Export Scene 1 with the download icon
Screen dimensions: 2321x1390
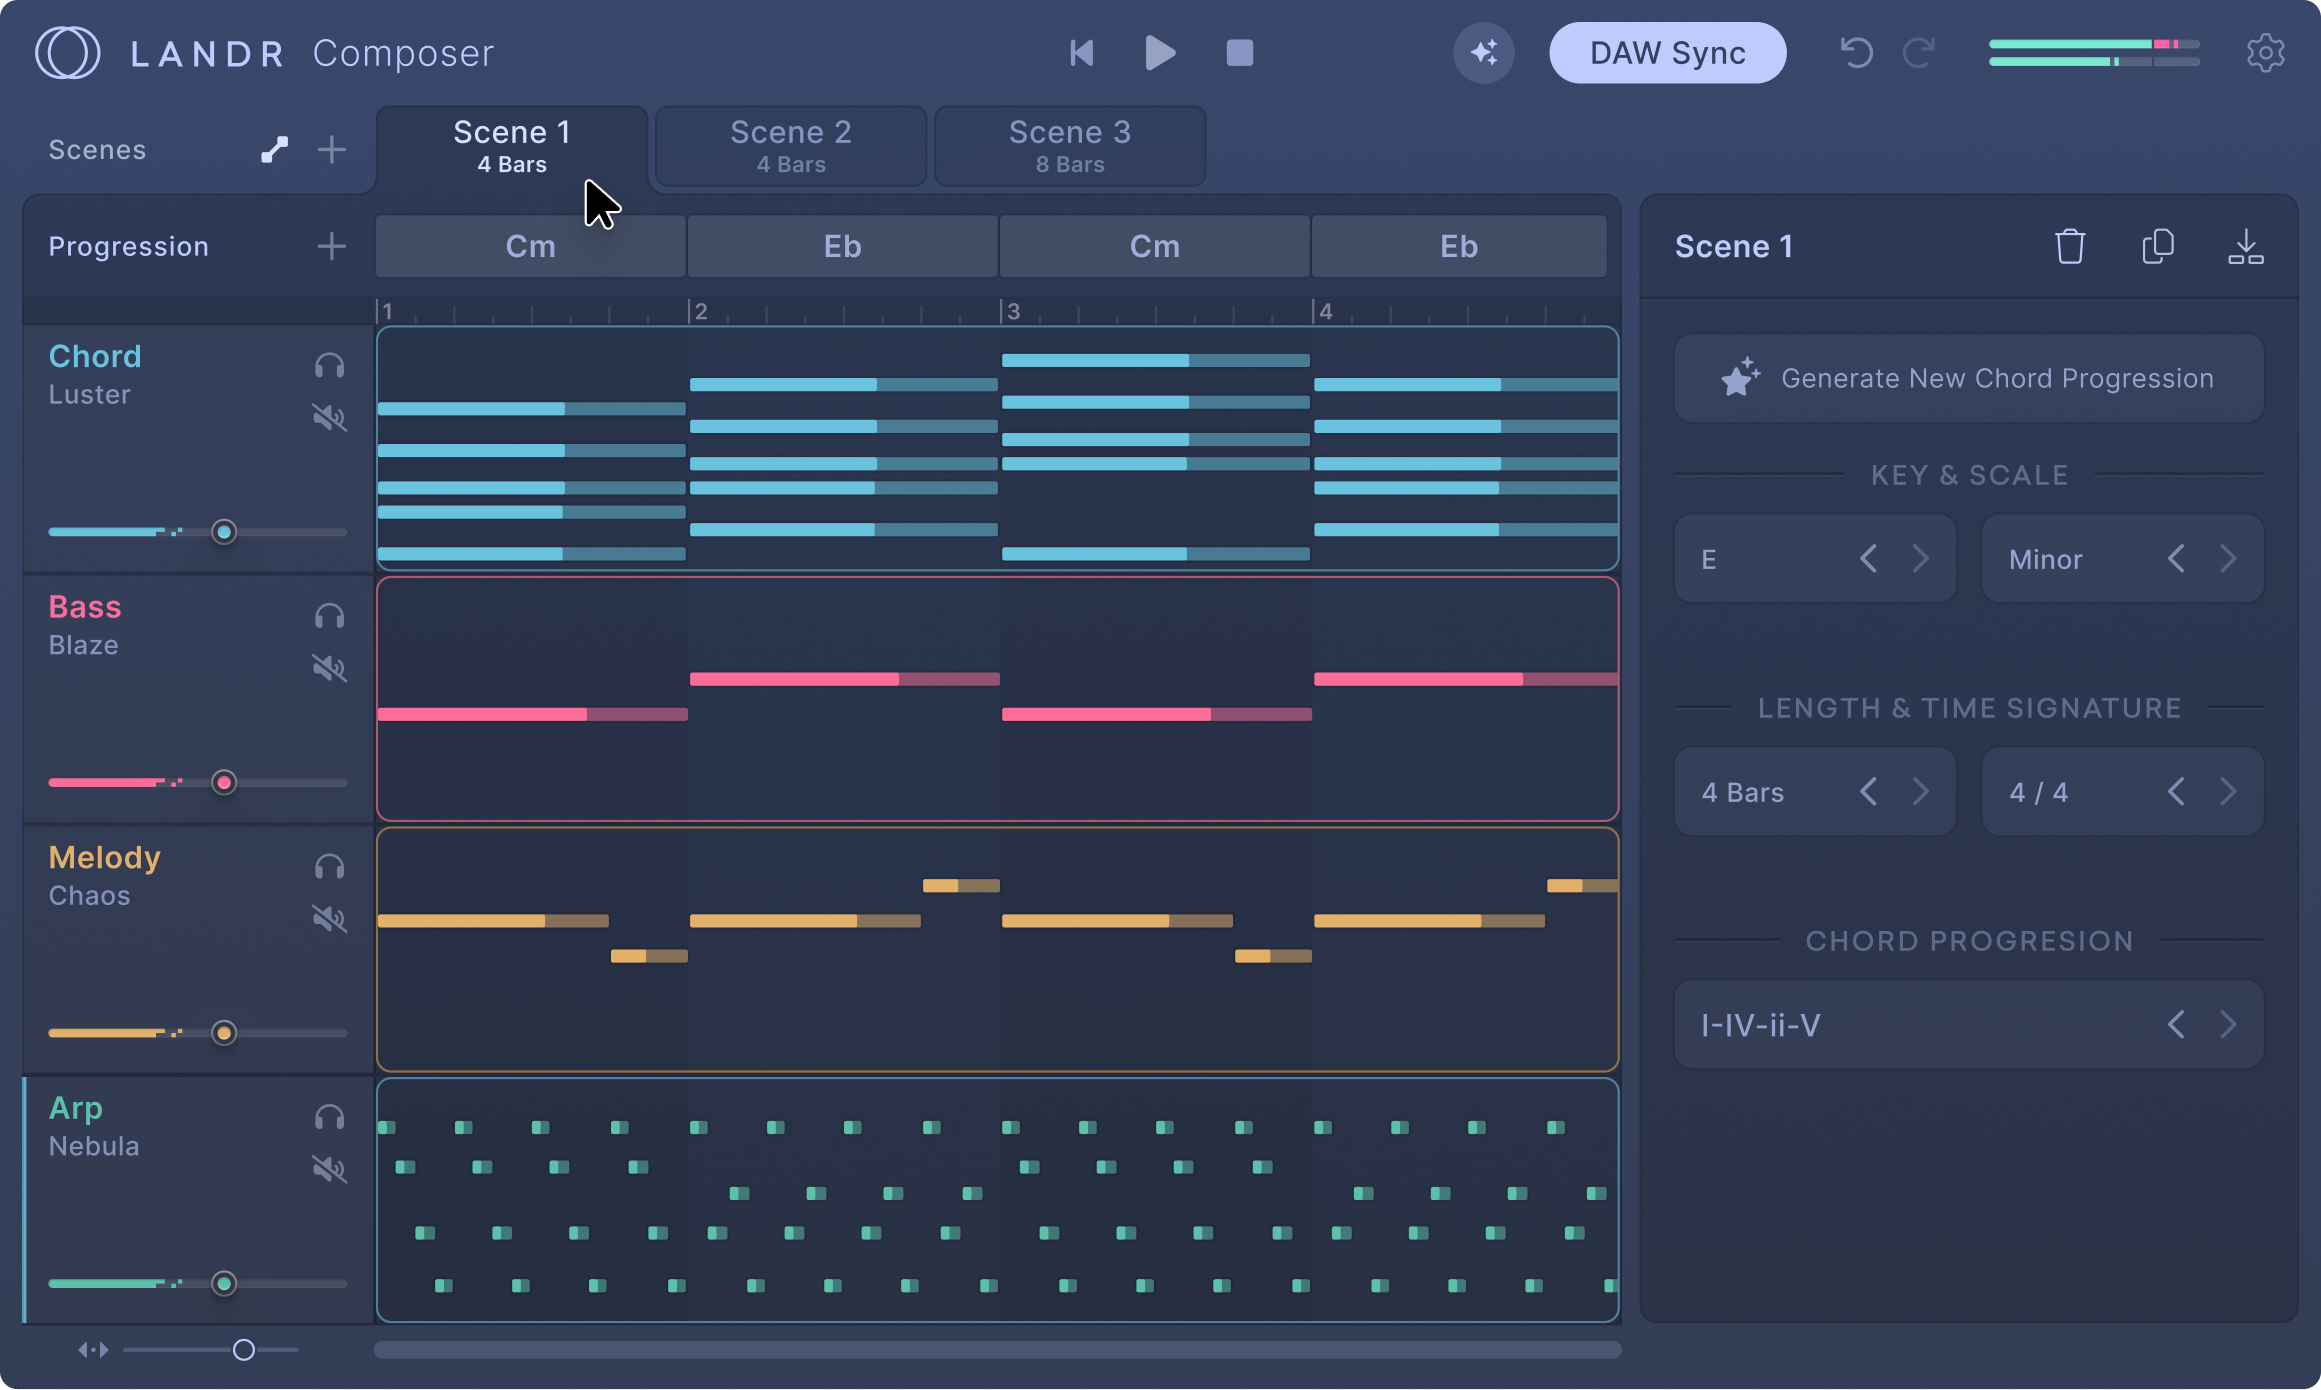[x=2247, y=246]
